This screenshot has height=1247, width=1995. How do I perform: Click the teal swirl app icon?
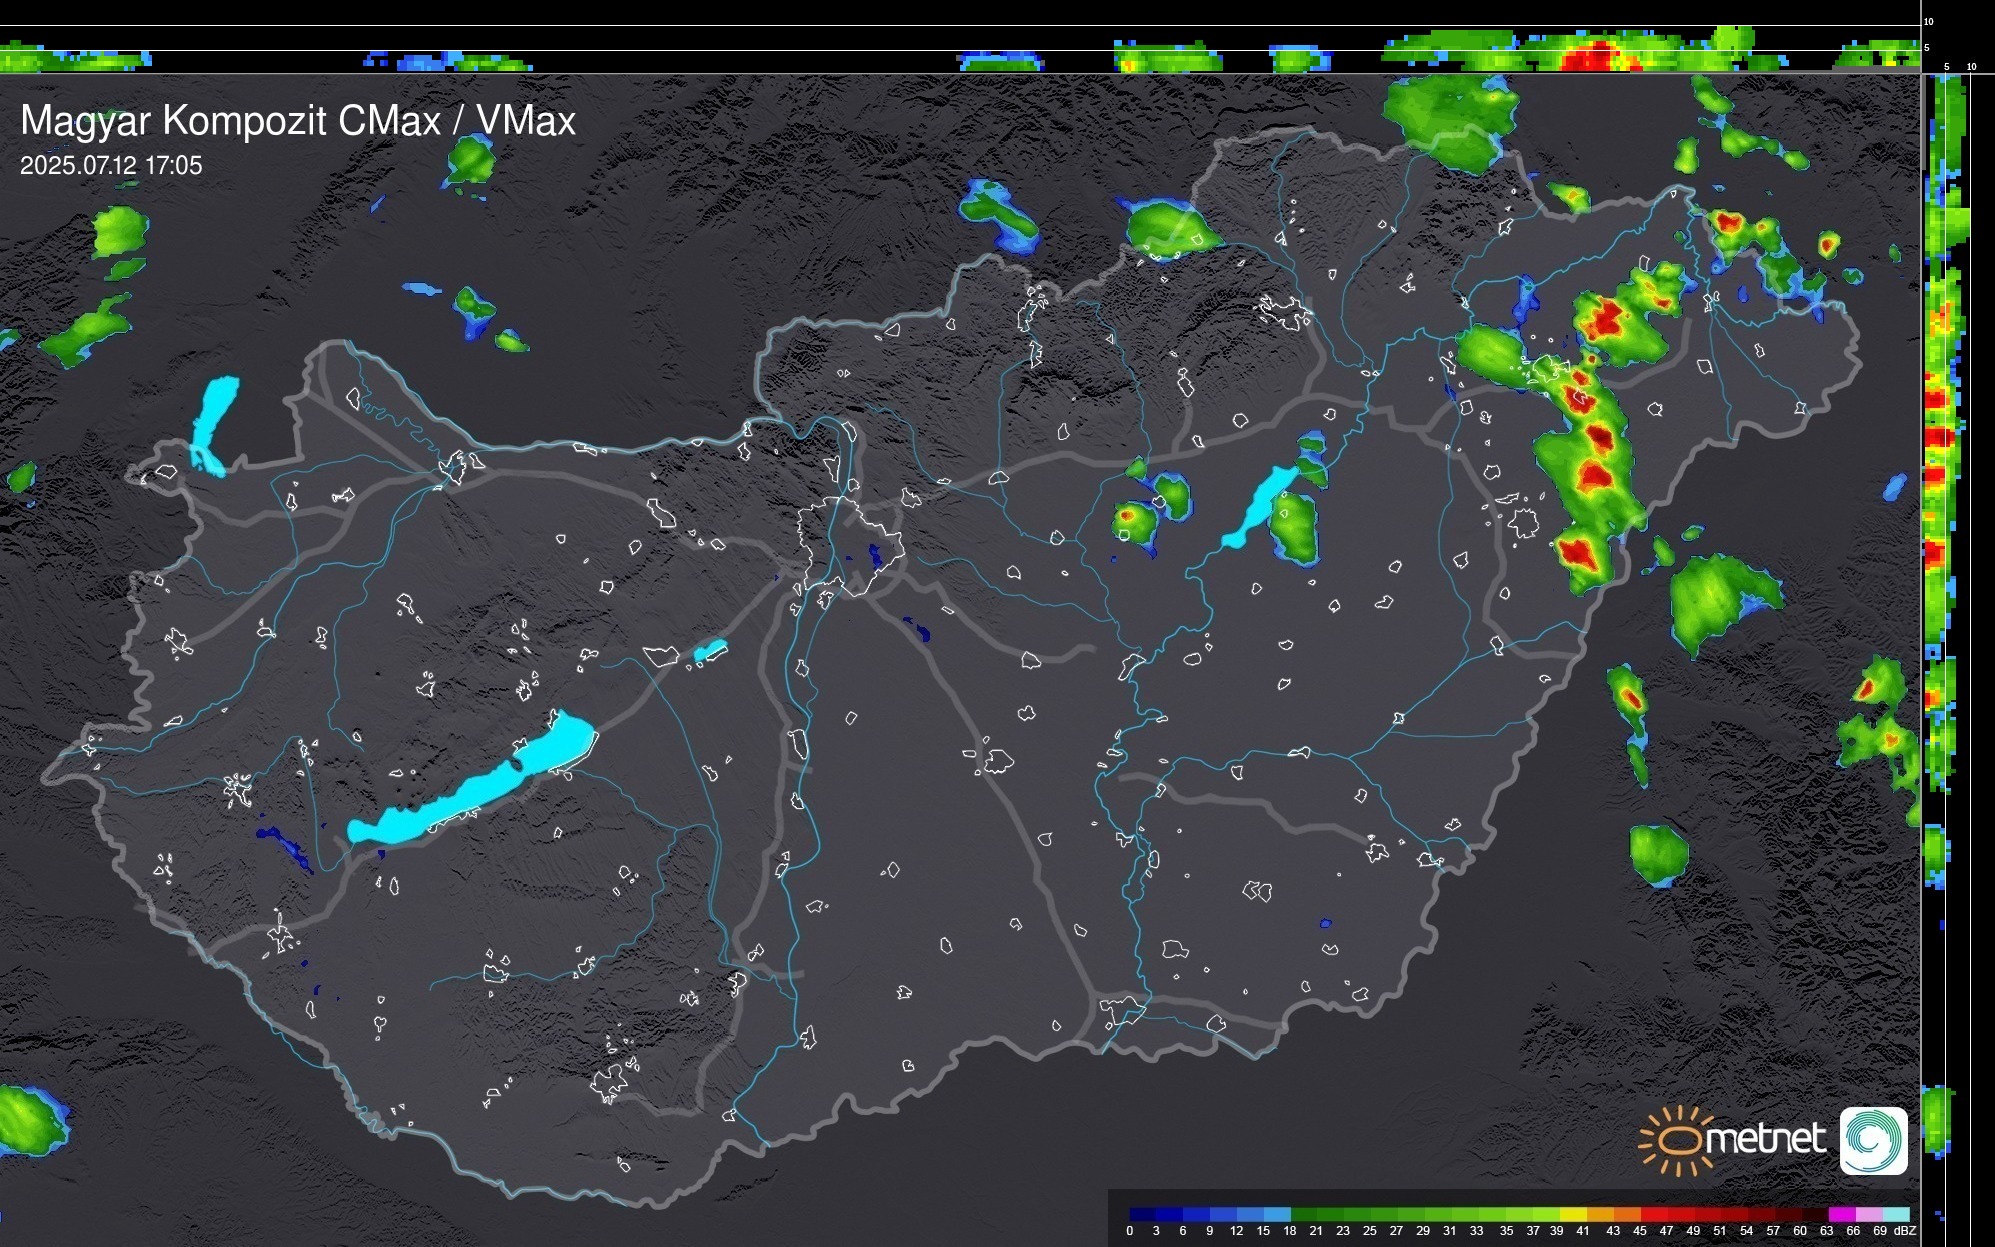click(x=1873, y=1140)
